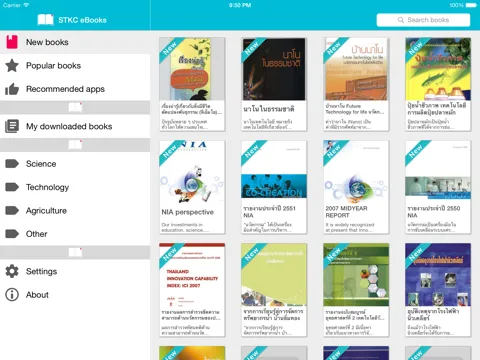Tap the 9:50 PM clock

[240, 5]
